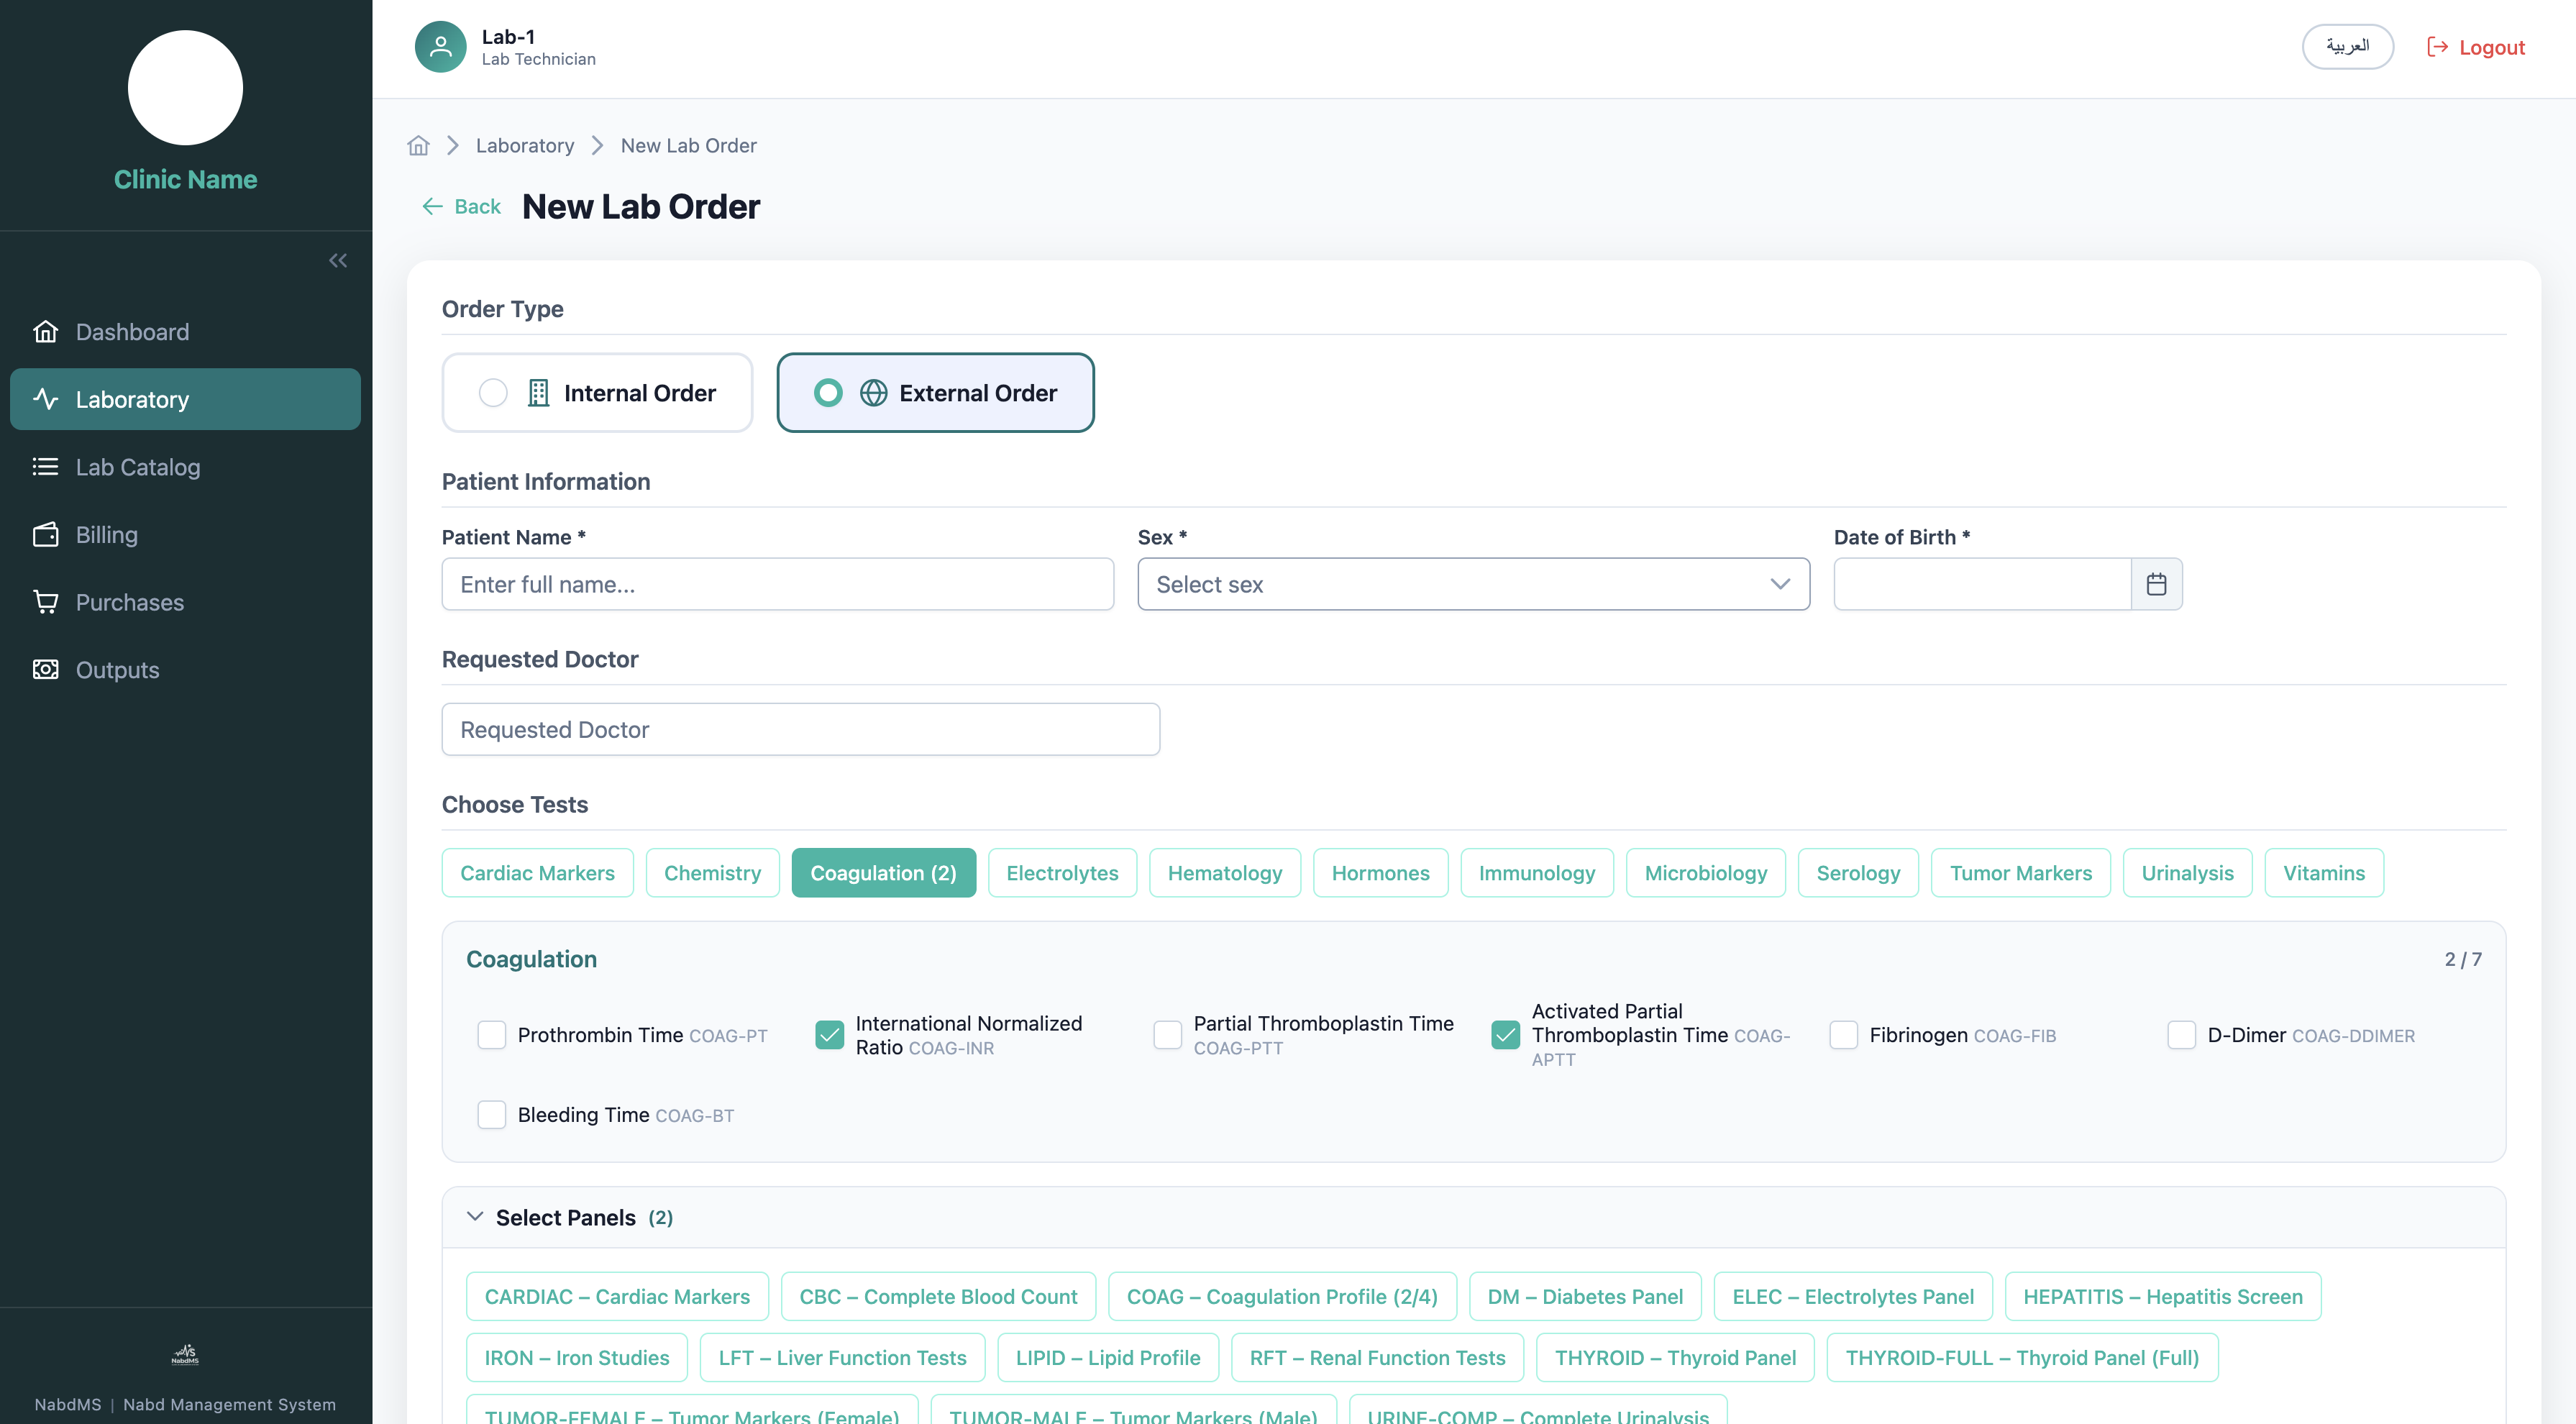Select LIPID – Lipid Profile panel
2576x1424 pixels.
click(x=1108, y=1357)
